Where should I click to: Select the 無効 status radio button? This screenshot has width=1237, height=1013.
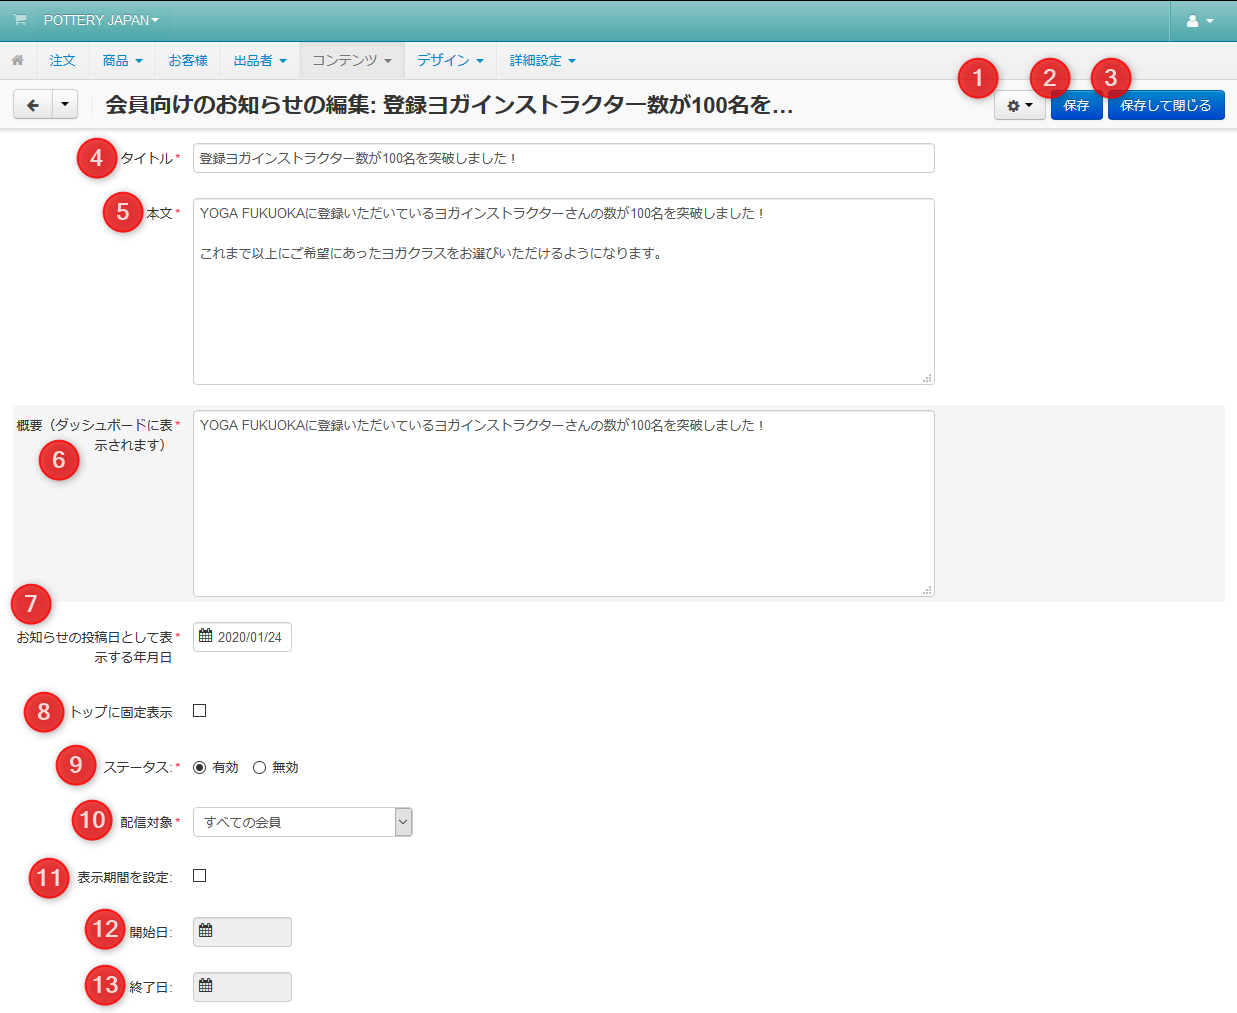259,768
